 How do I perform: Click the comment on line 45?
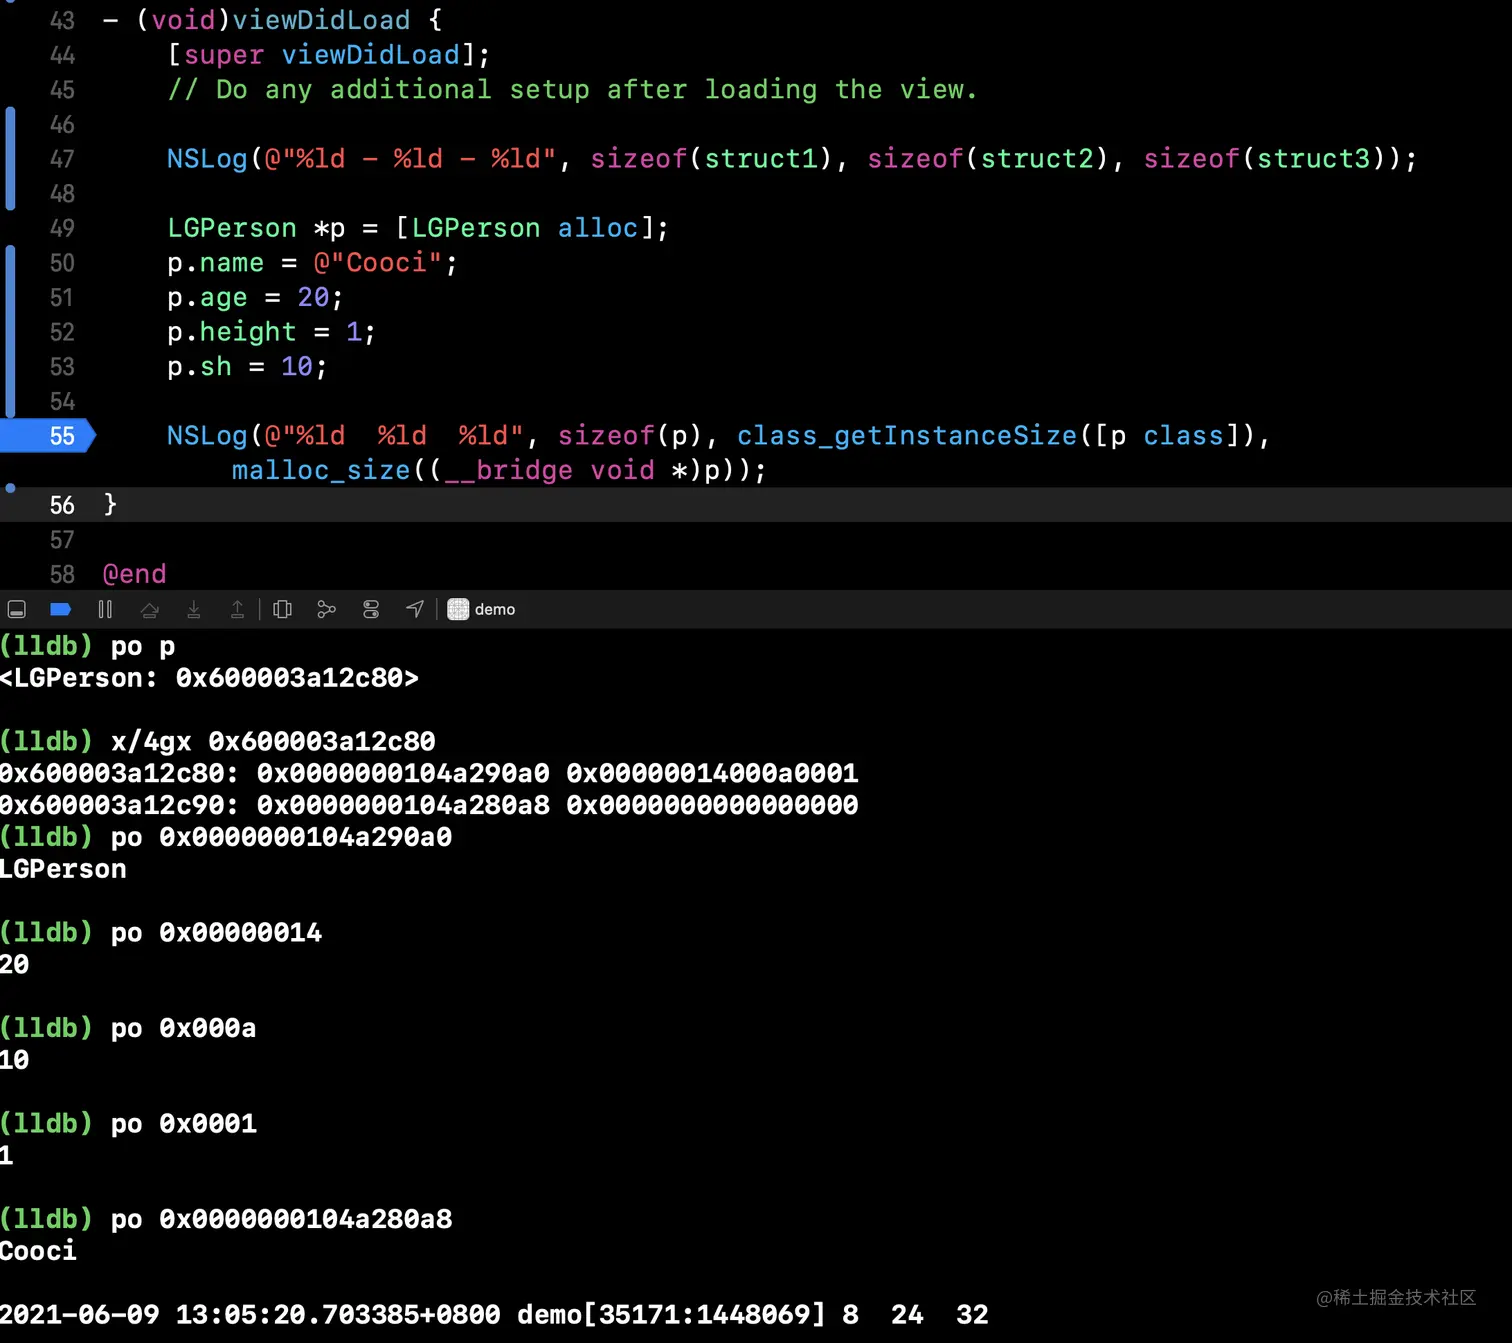tap(573, 90)
